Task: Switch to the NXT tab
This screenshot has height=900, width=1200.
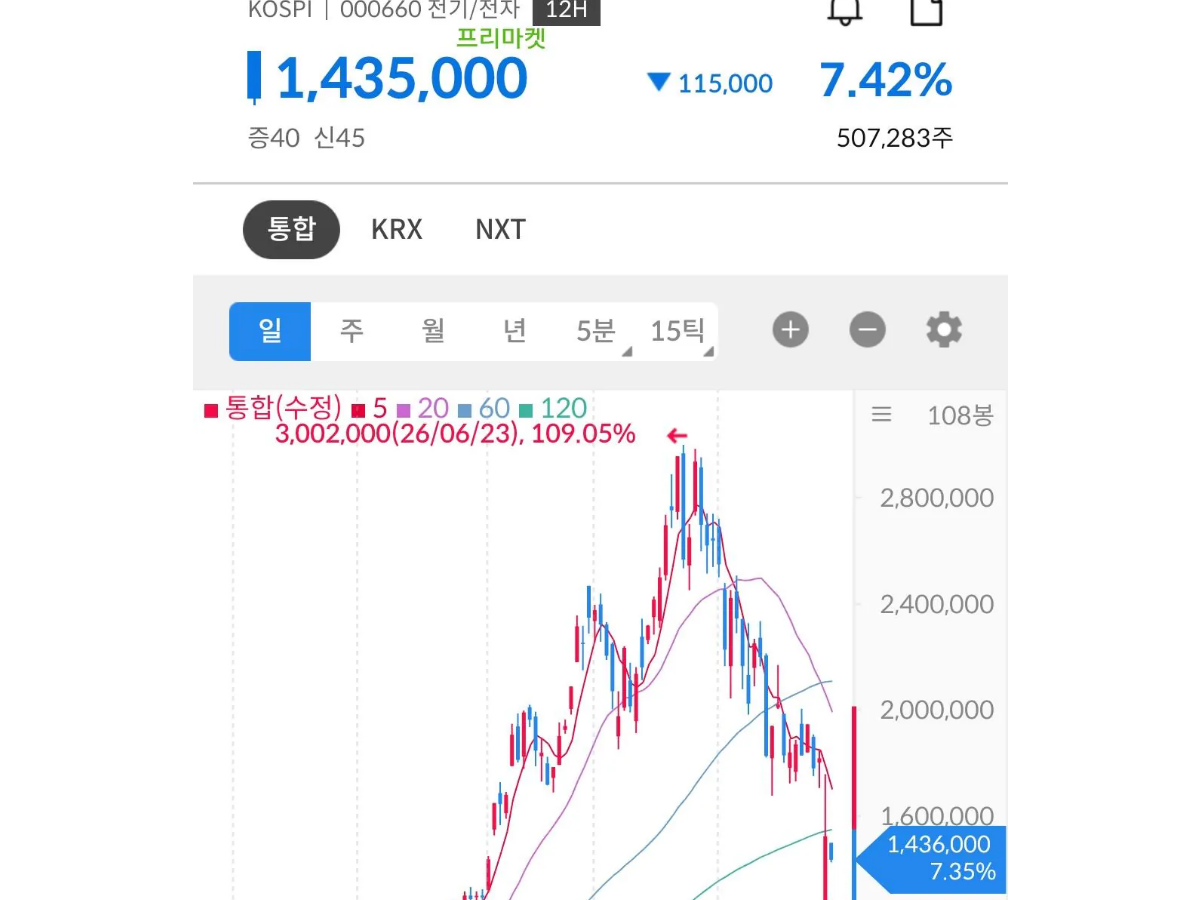Action: coord(500,230)
